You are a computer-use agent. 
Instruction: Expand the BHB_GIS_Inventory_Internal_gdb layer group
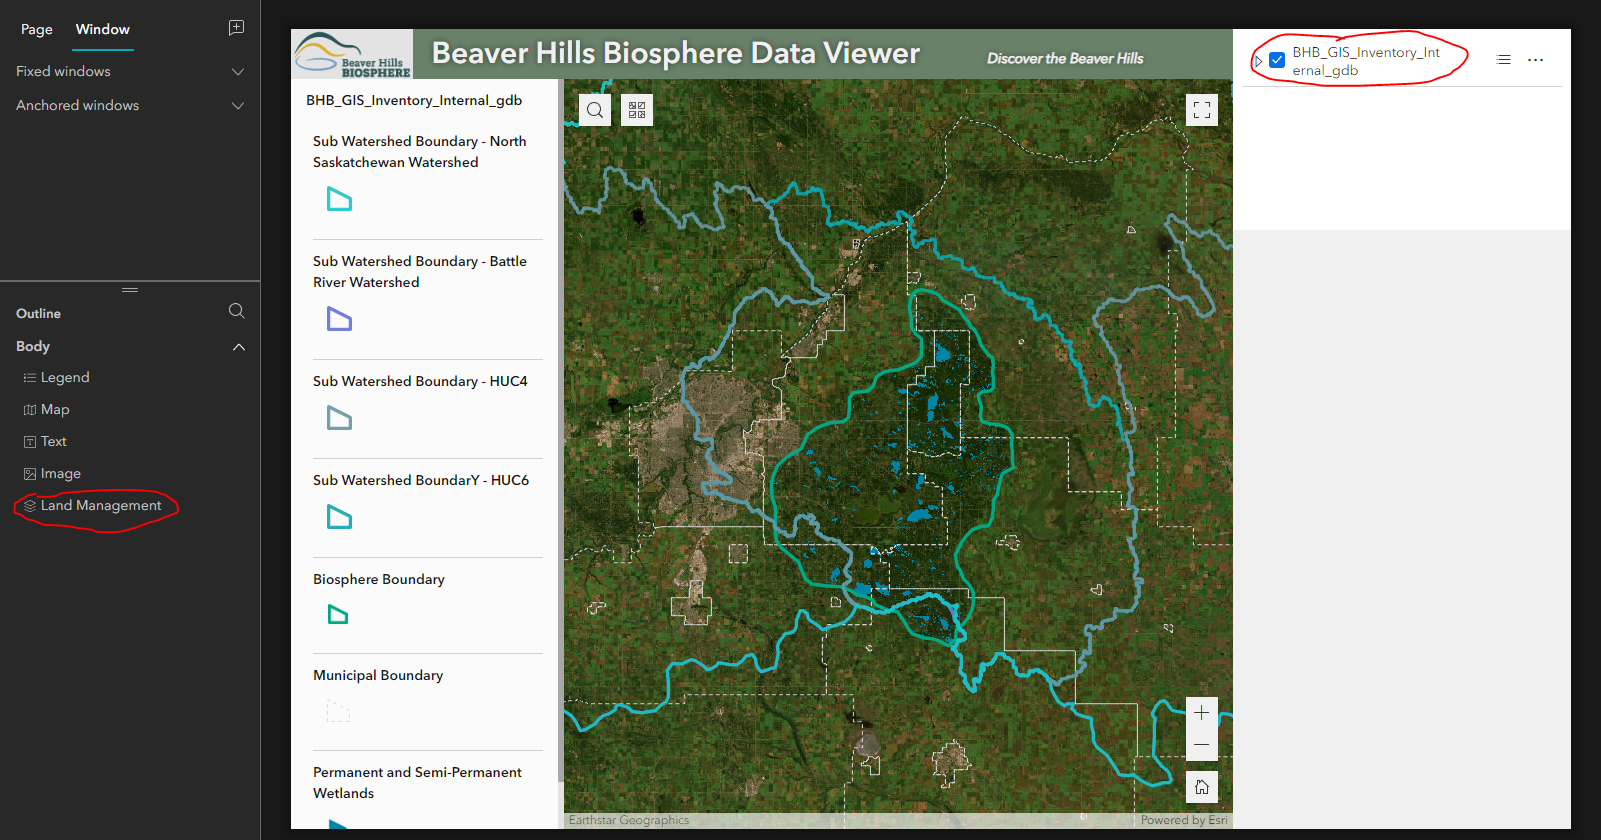click(1258, 61)
